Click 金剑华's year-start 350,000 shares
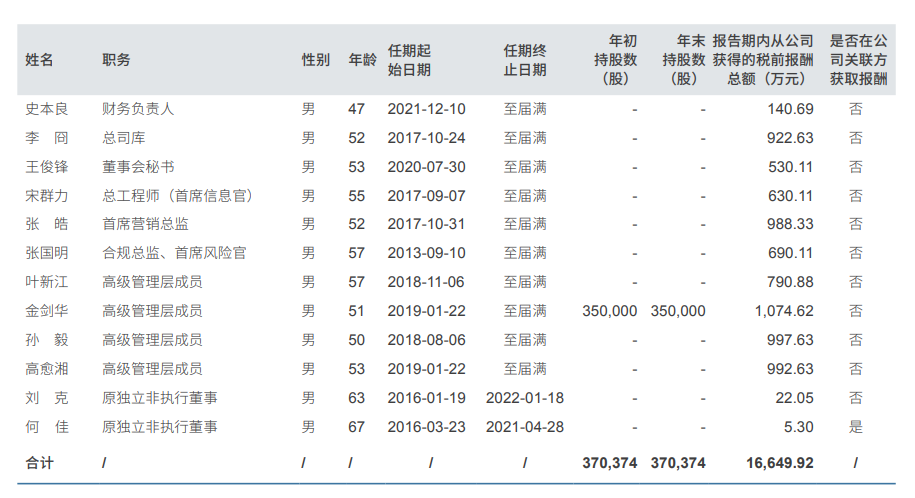Viewport: 915px width, 498px height. tap(609, 311)
